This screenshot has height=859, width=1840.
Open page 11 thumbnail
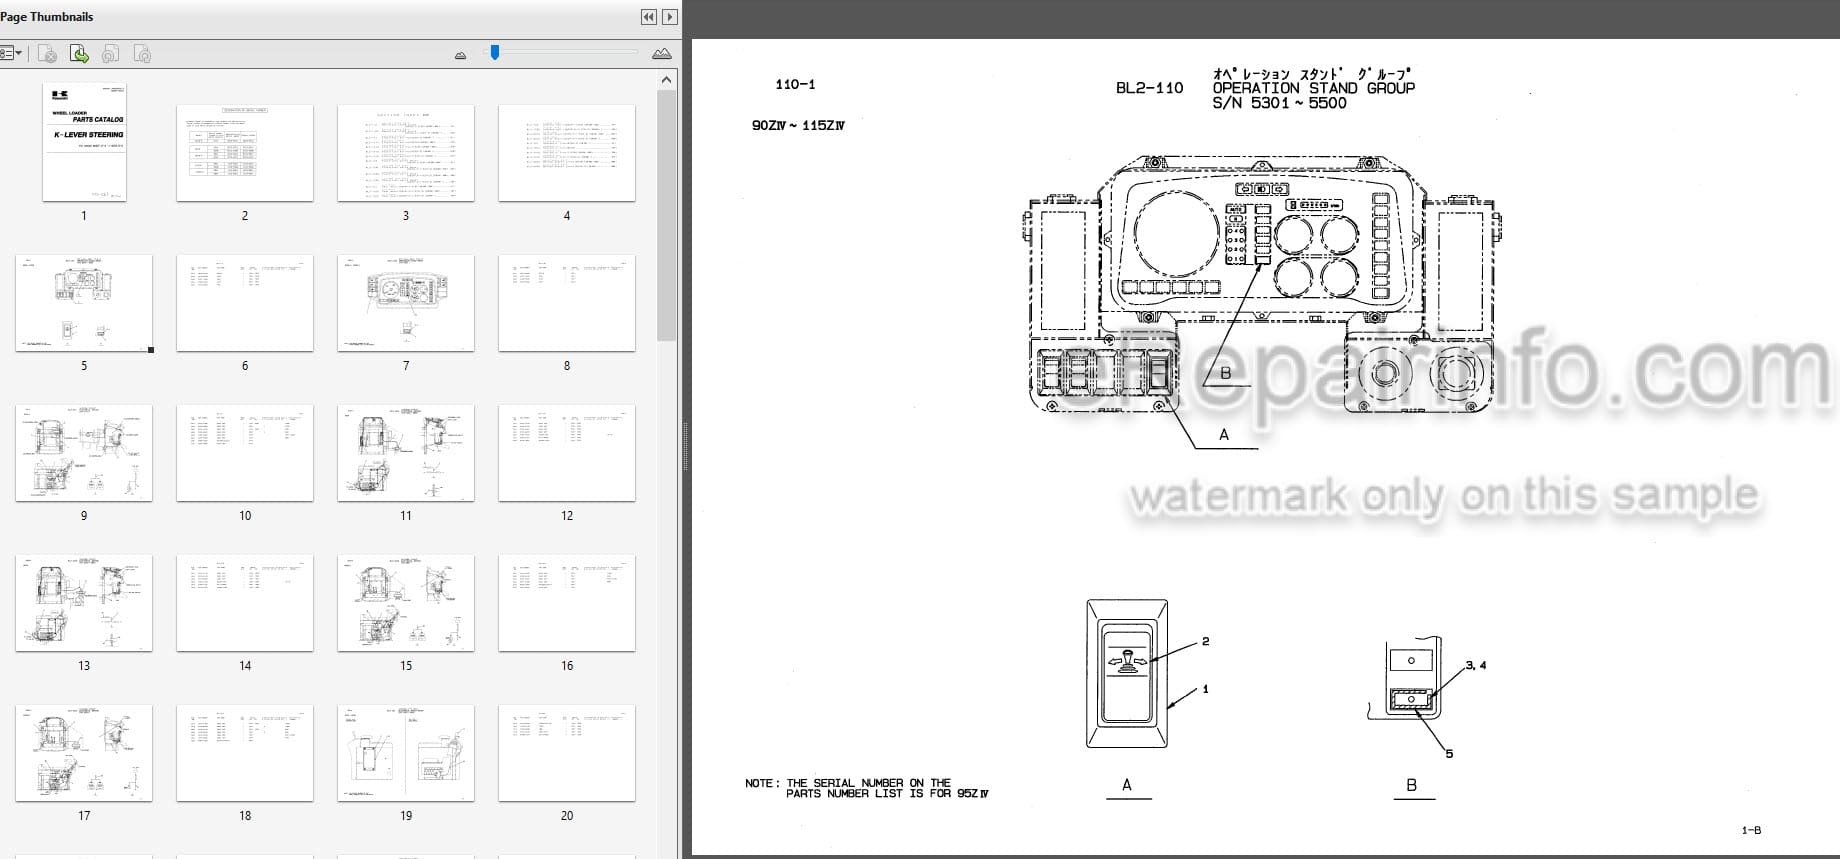pos(406,453)
